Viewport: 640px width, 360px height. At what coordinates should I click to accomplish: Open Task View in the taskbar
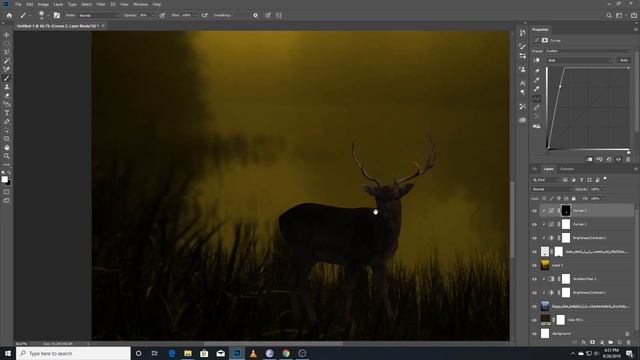[x=155, y=353]
